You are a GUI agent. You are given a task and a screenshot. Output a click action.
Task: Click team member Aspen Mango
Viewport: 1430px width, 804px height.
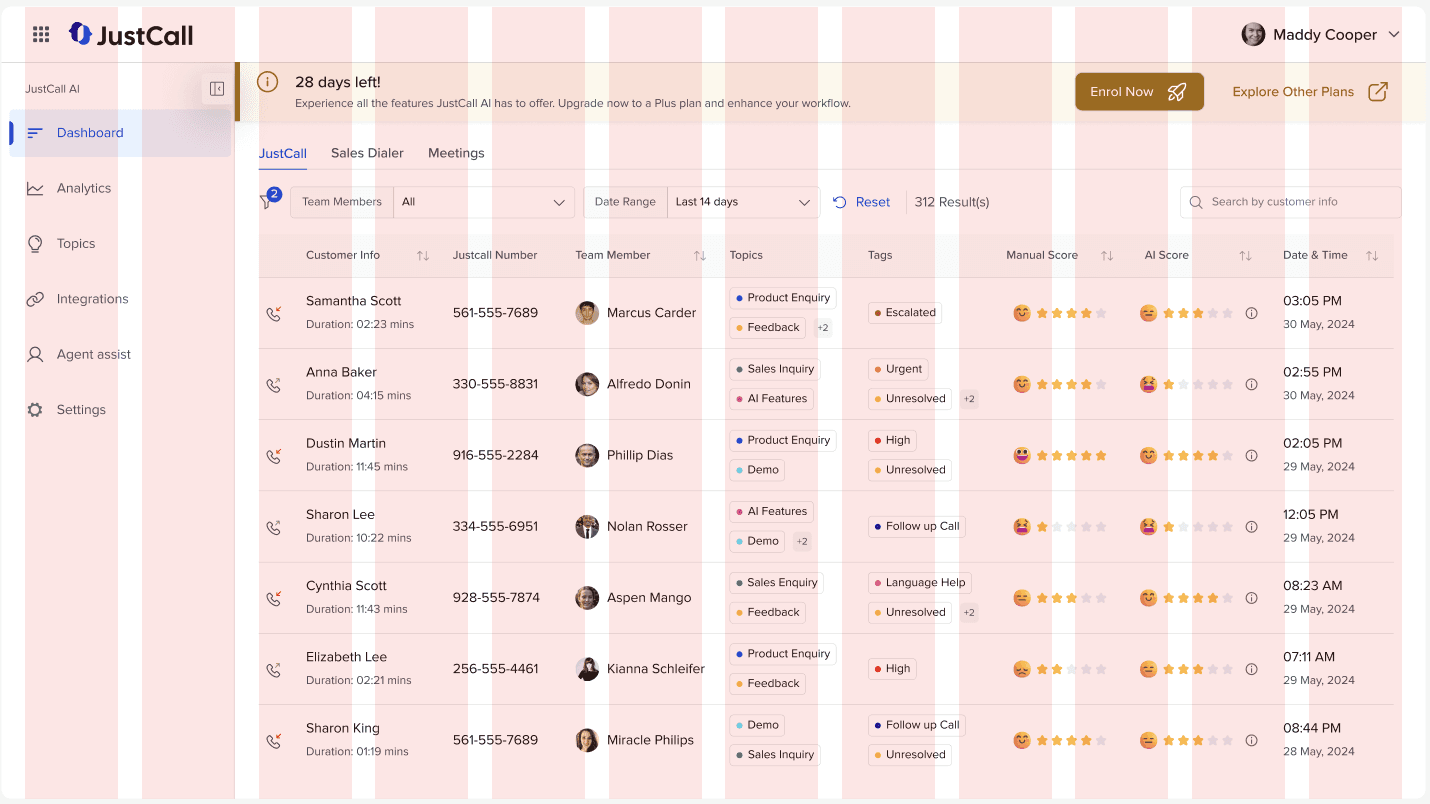click(x=649, y=598)
